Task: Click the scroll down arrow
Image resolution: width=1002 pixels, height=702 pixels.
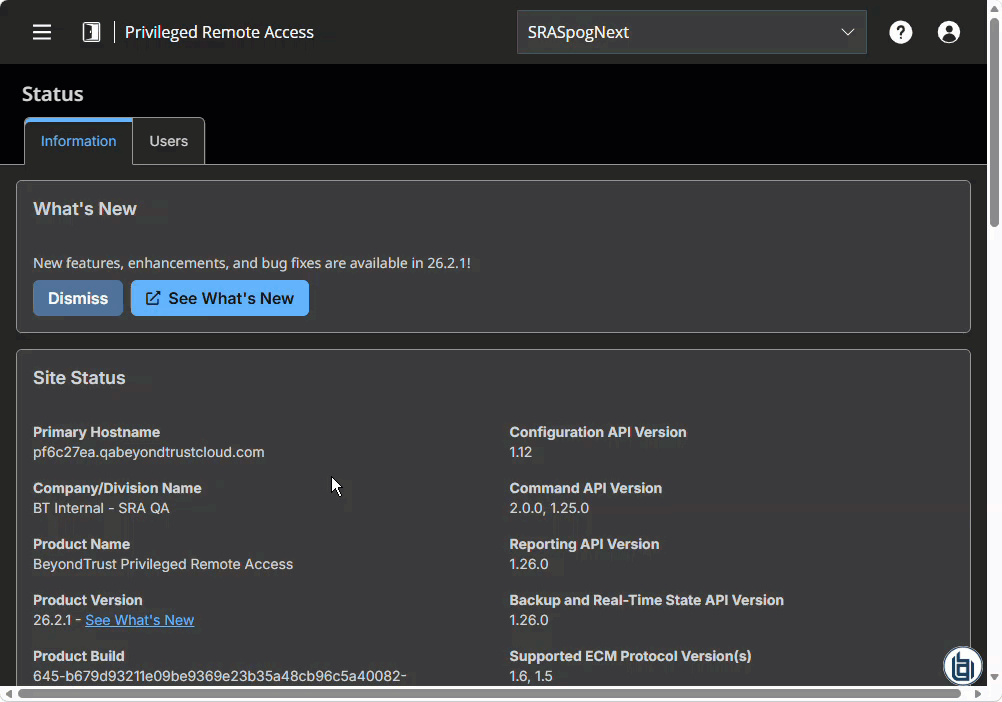Action: pyautogui.click(x=994, y=677)
